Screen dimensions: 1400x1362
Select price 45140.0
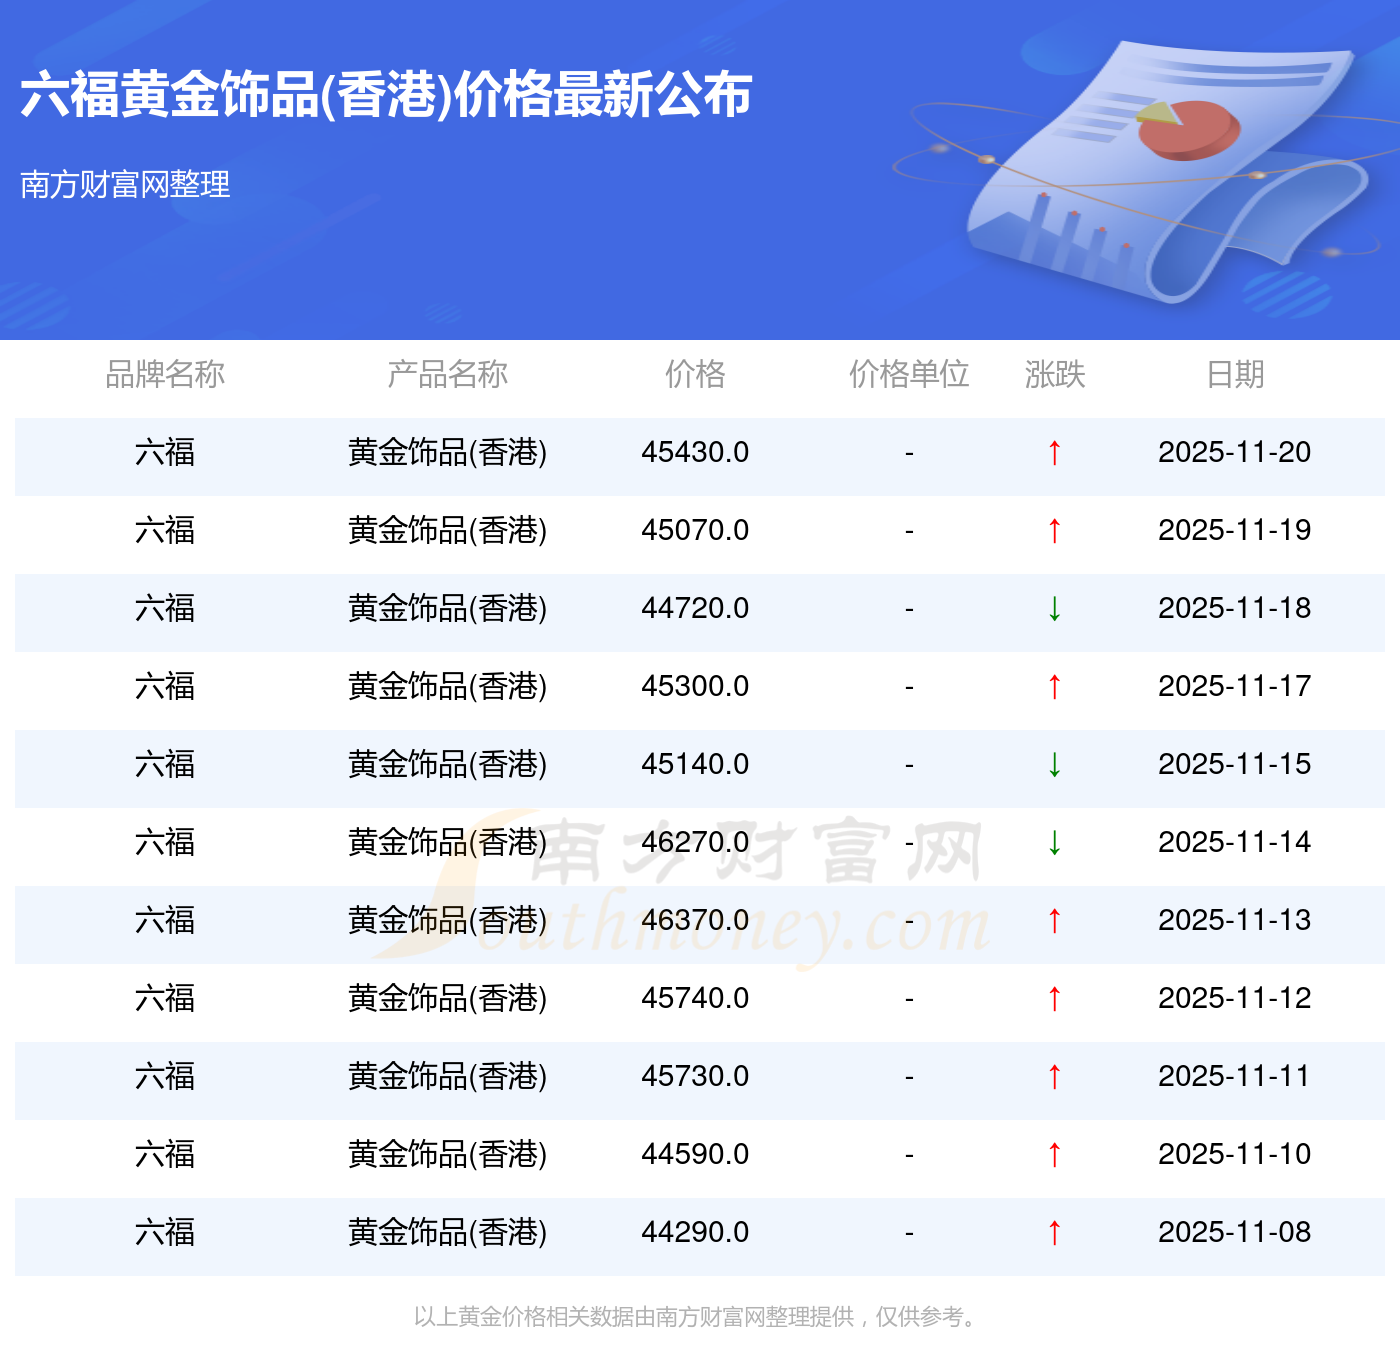pos(695,764)
